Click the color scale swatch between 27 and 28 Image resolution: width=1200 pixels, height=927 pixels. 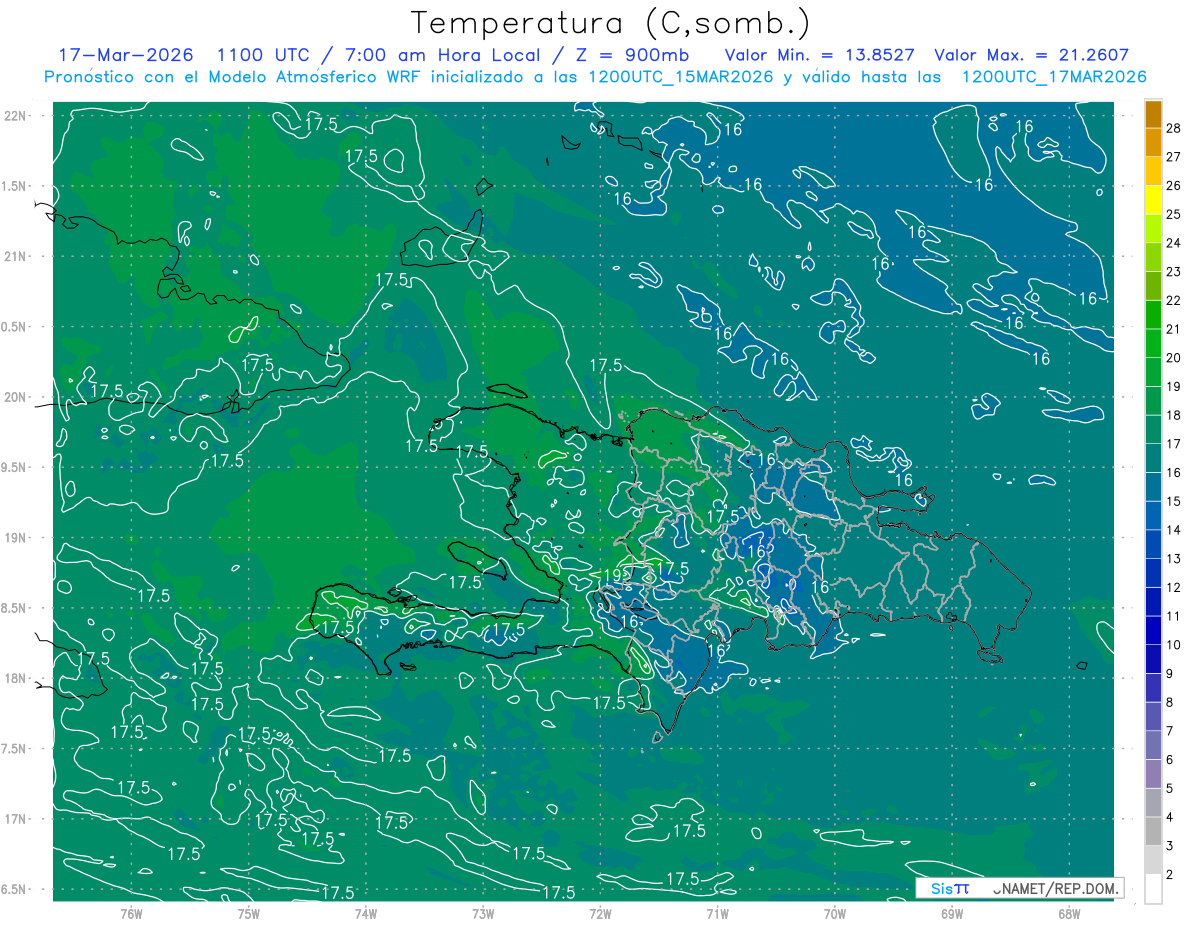(1153, 142)
